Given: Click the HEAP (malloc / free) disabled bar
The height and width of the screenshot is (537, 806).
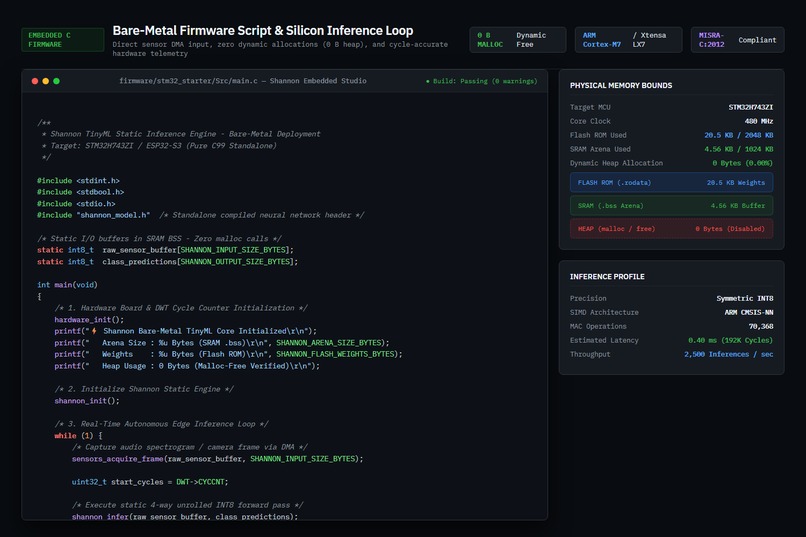Looking at the screenshot, I should [x=671, y=229].
